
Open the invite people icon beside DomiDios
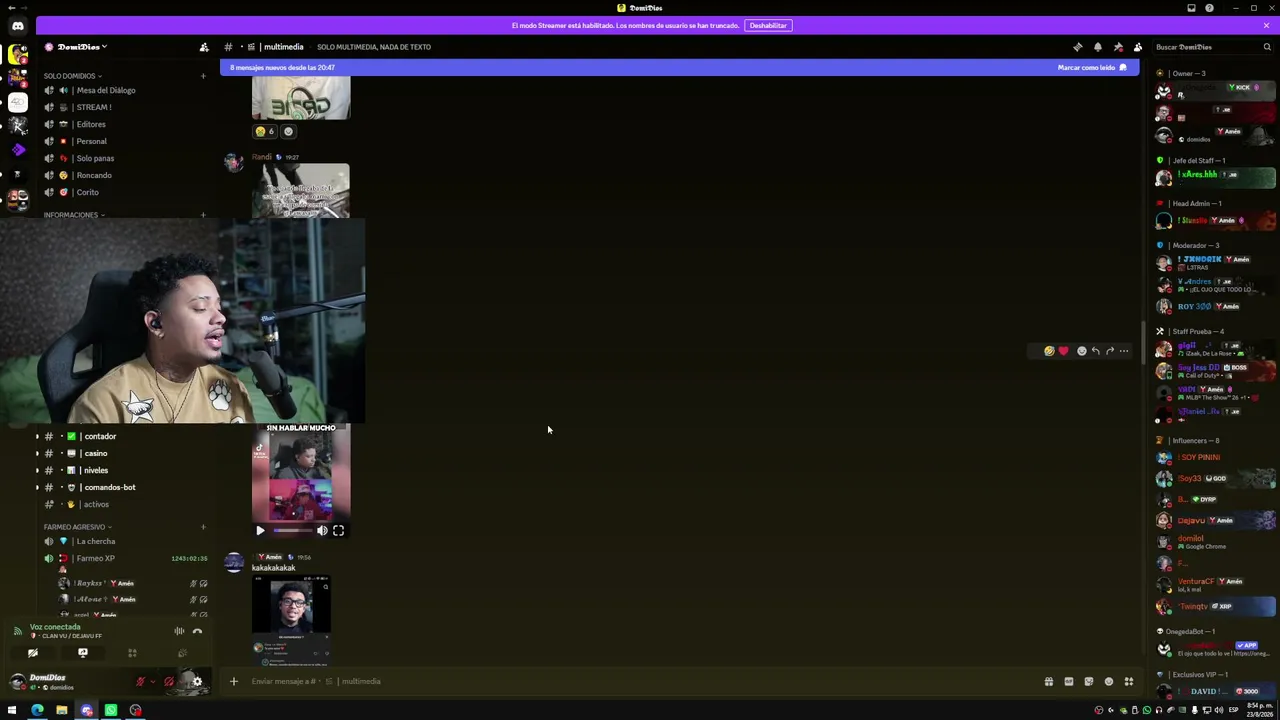204,47
